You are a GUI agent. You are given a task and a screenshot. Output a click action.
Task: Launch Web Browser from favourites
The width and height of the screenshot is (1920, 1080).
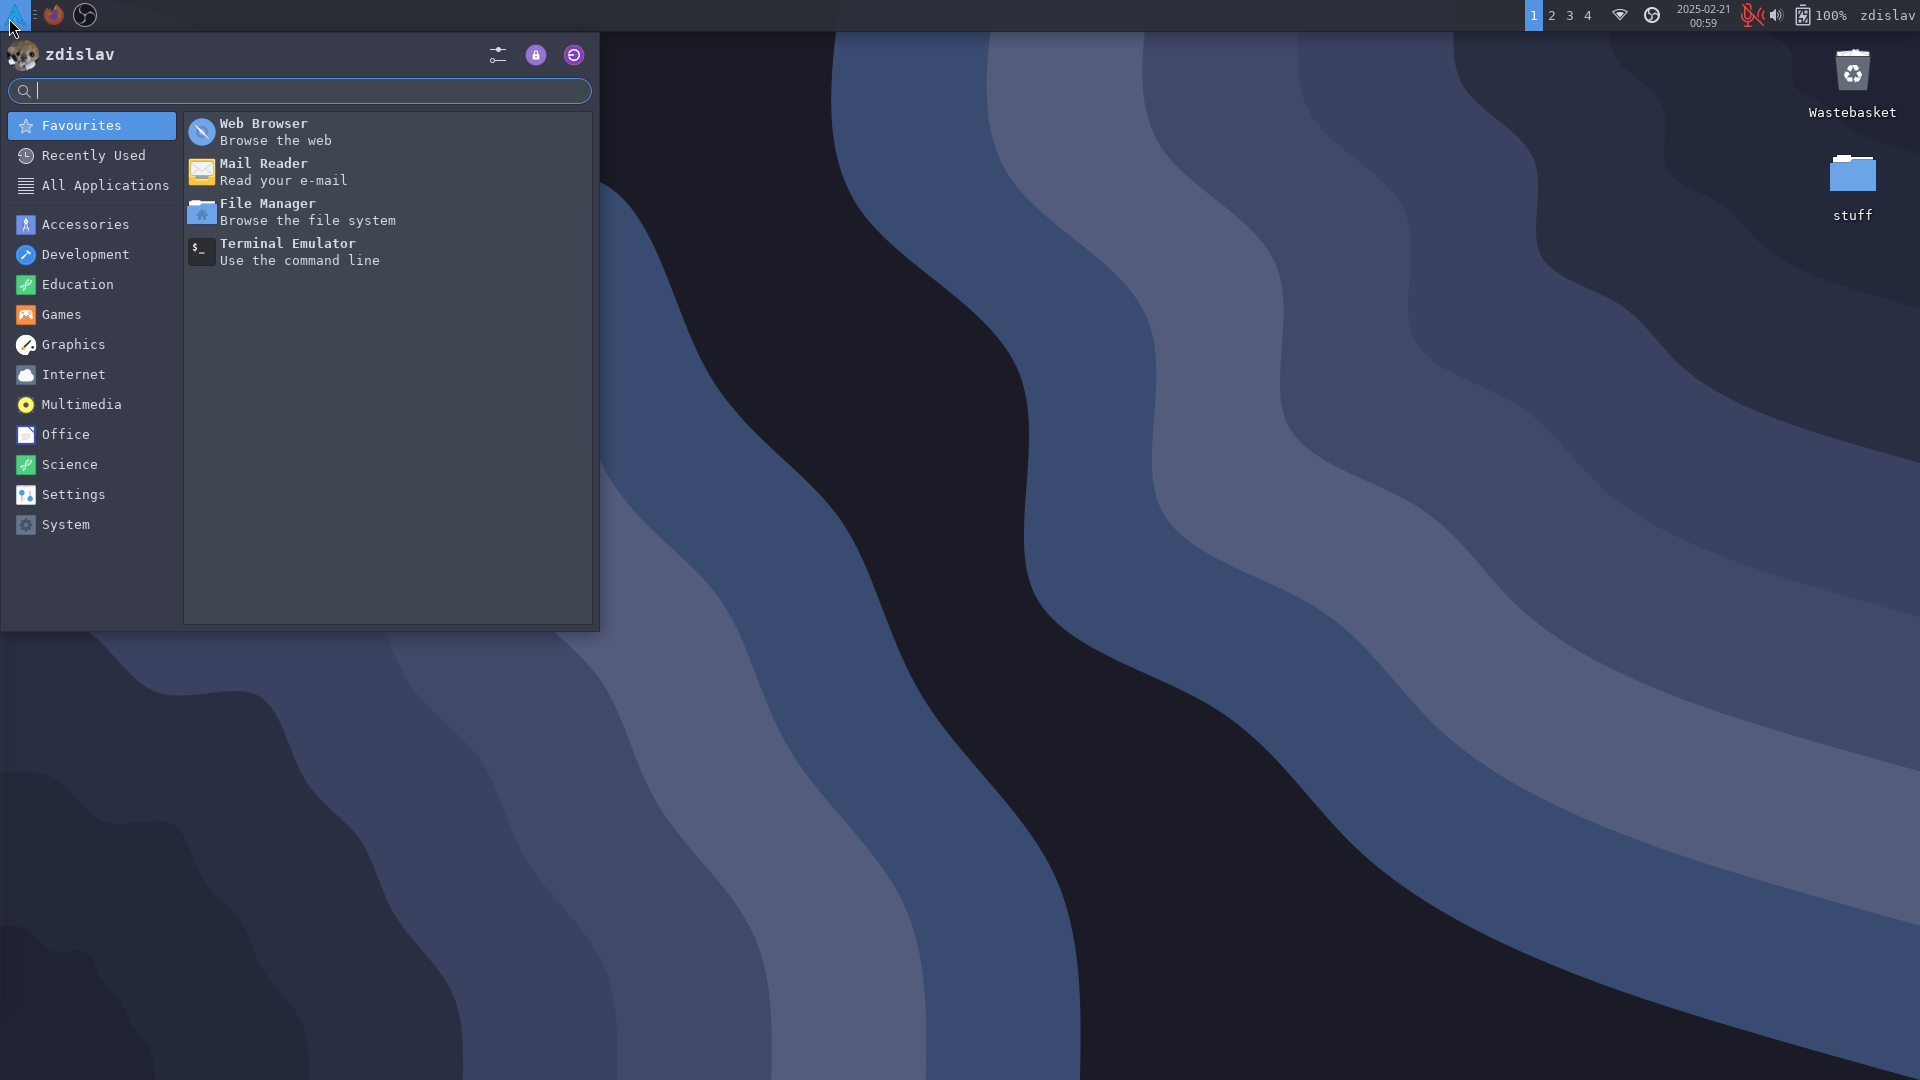[x=264, y=132]
